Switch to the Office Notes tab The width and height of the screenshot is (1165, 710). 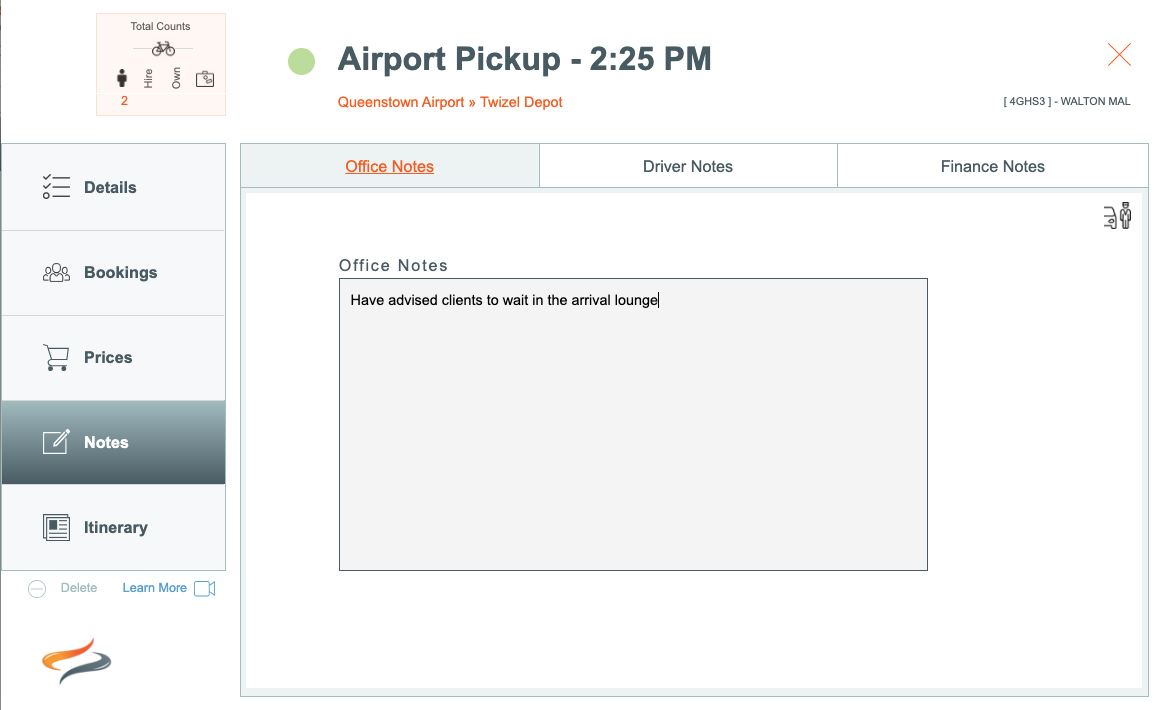[390, 166]
